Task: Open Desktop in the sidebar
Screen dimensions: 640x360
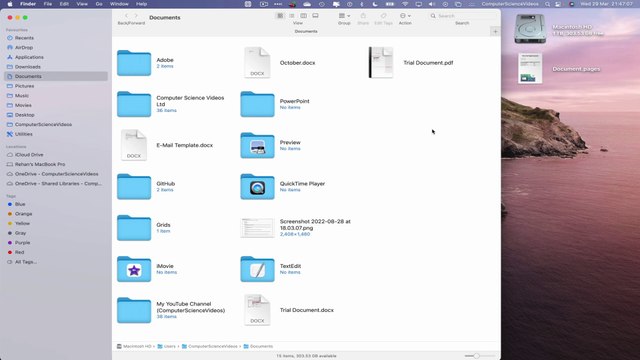Action: [x=24, y=115]
